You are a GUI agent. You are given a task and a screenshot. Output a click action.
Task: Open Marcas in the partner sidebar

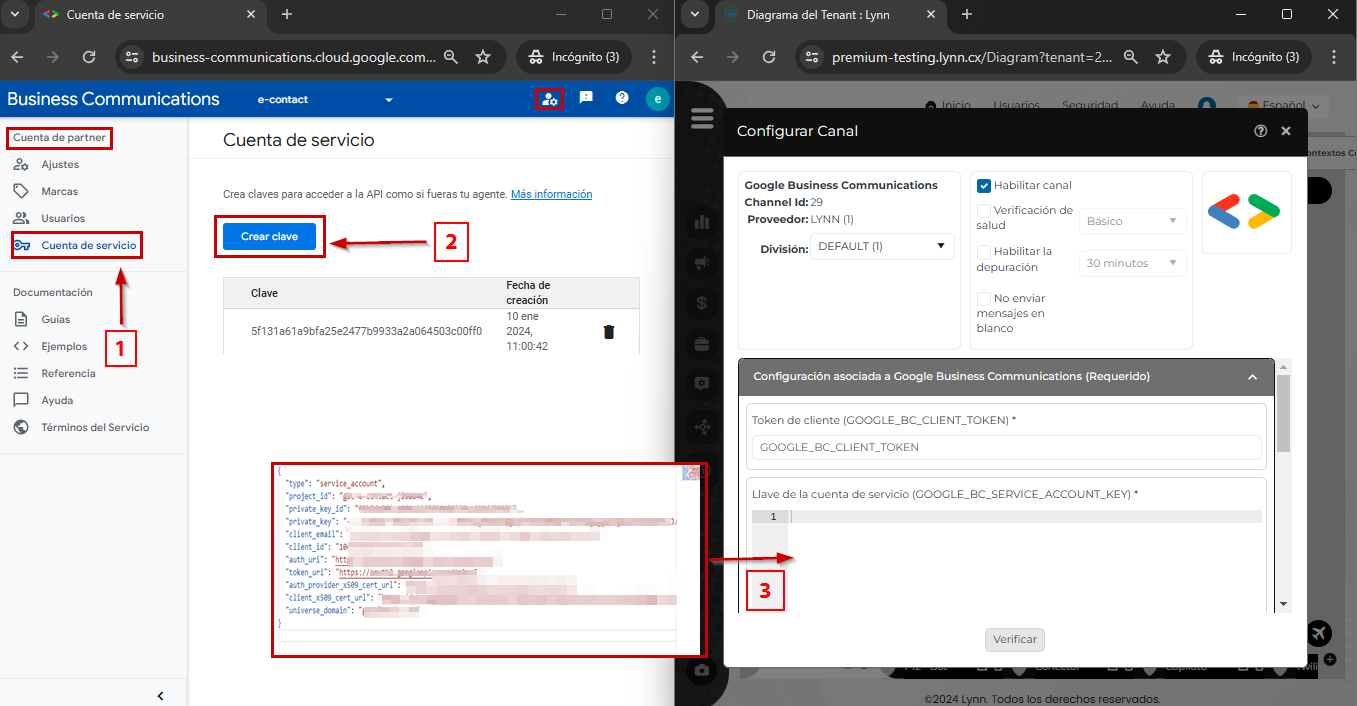(x=60, y=191)
